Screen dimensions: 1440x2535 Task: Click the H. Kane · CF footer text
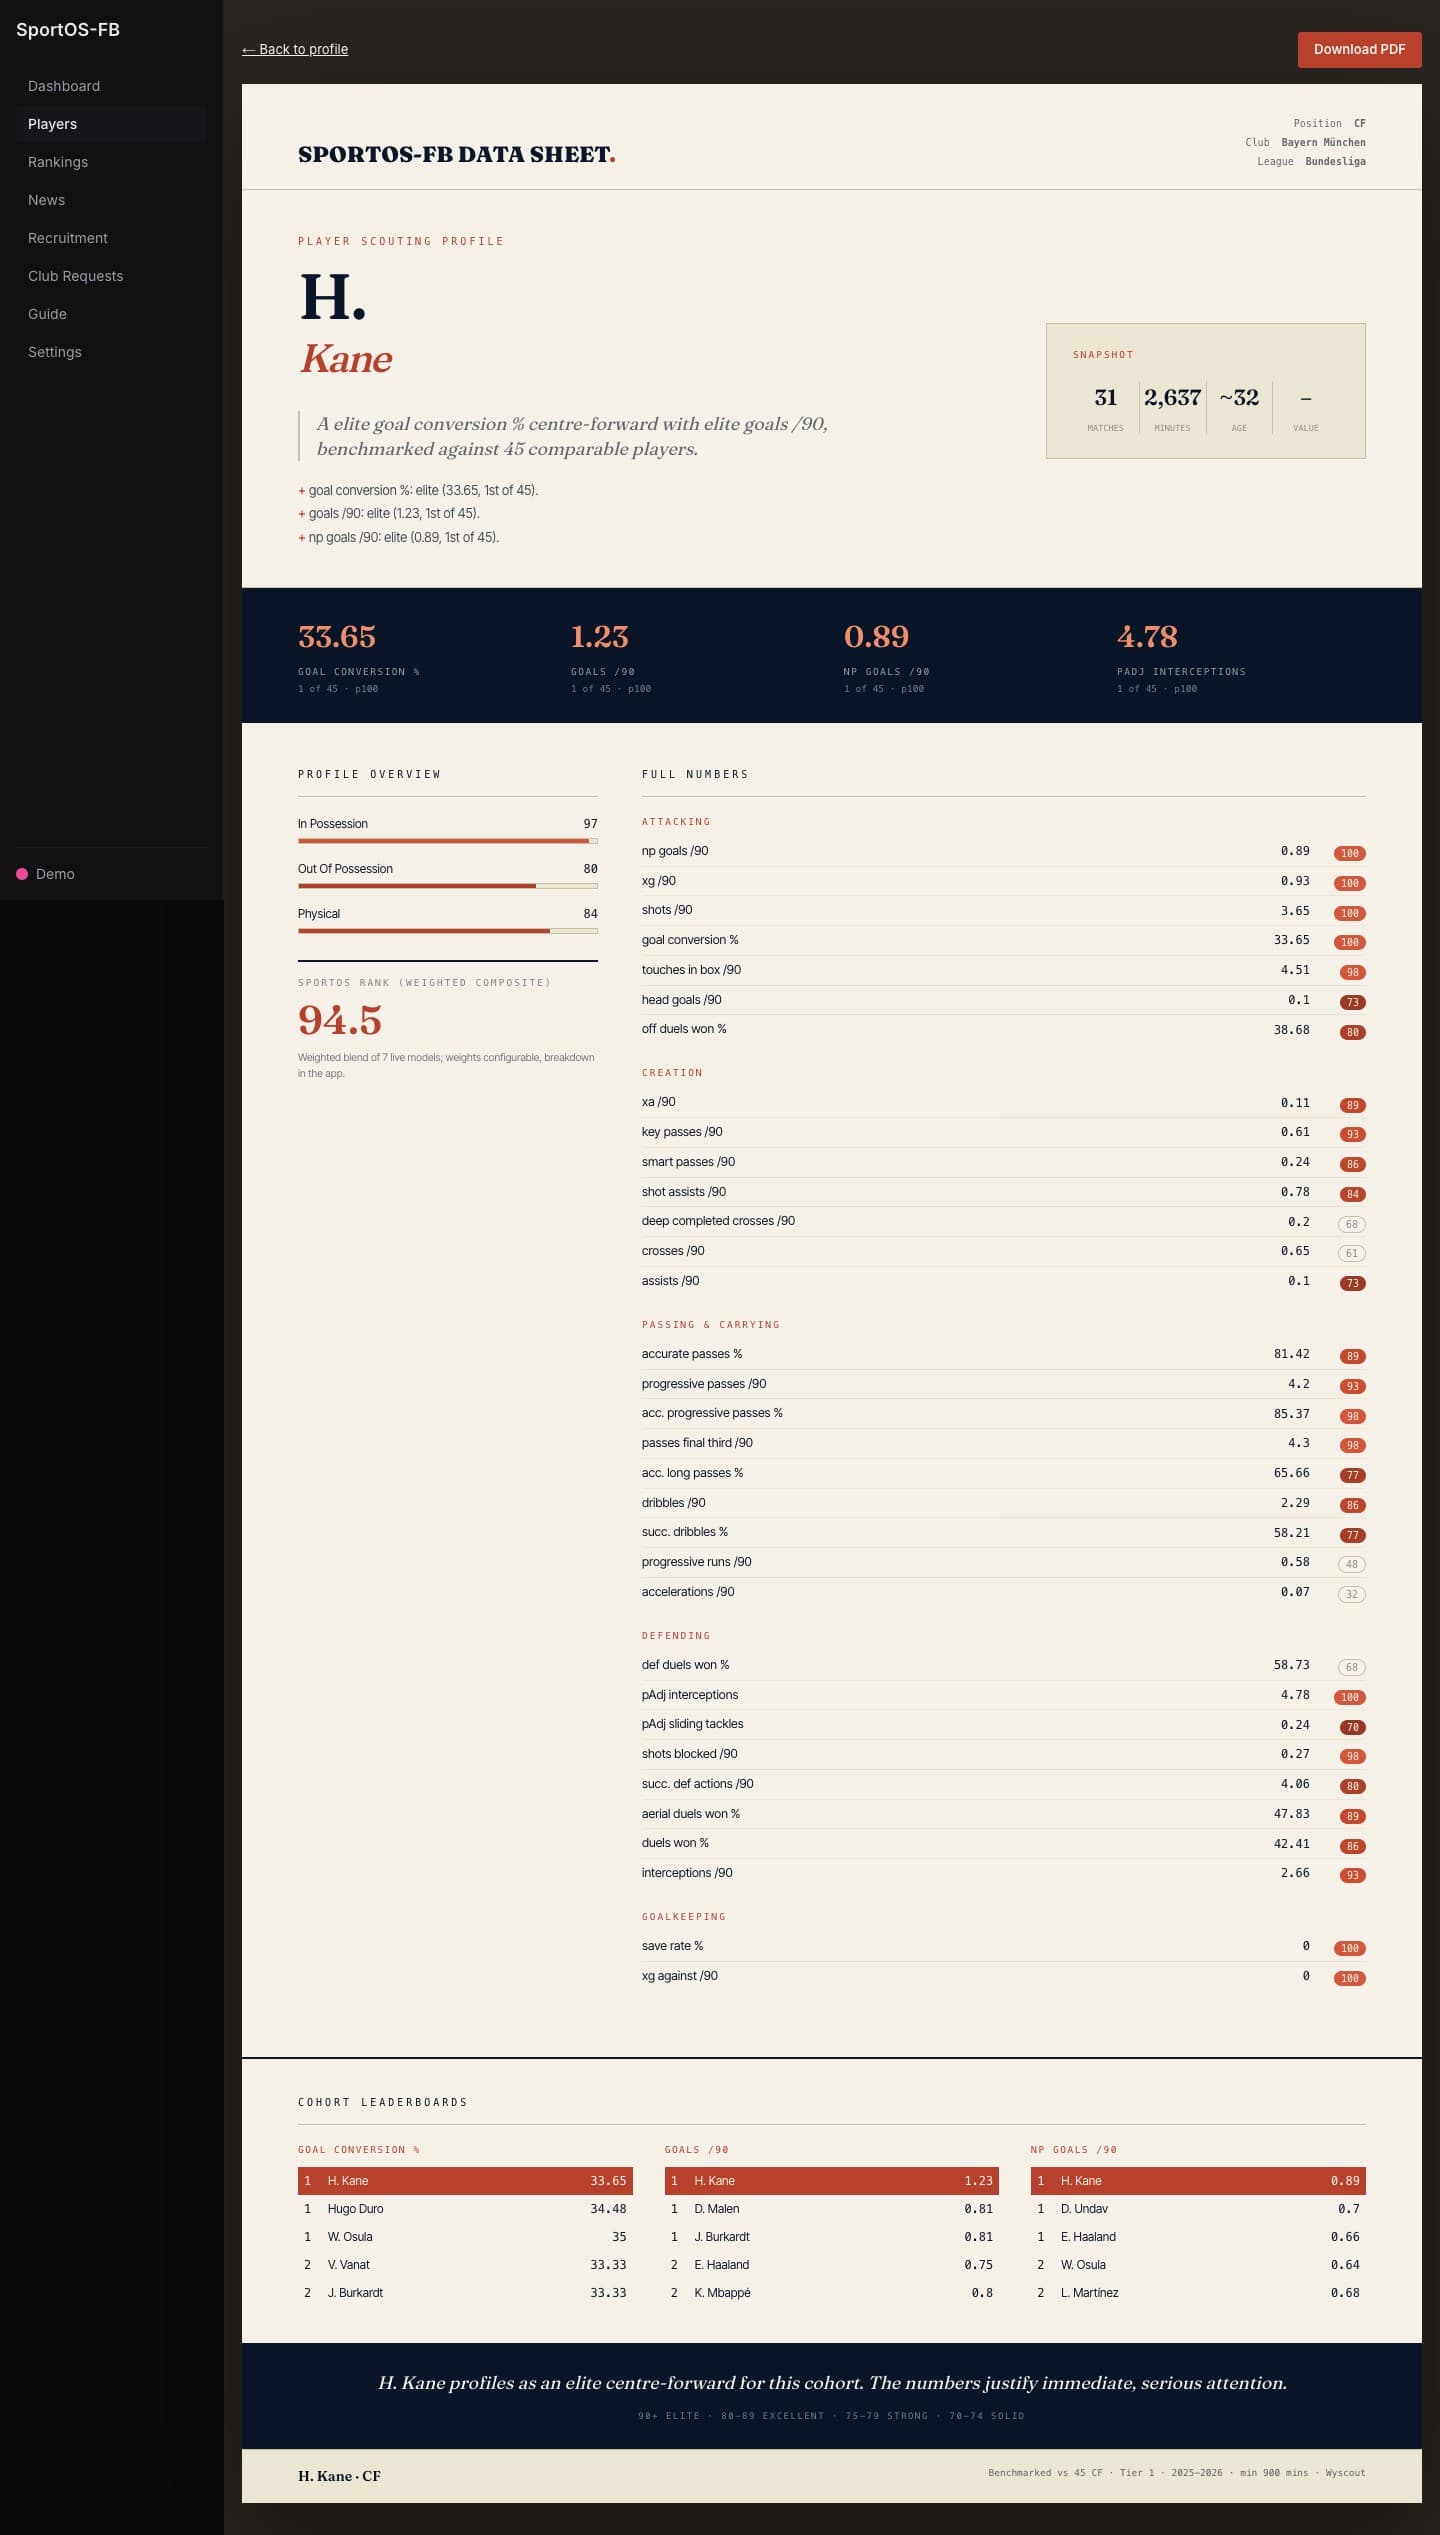click(x=339, y=2476)
